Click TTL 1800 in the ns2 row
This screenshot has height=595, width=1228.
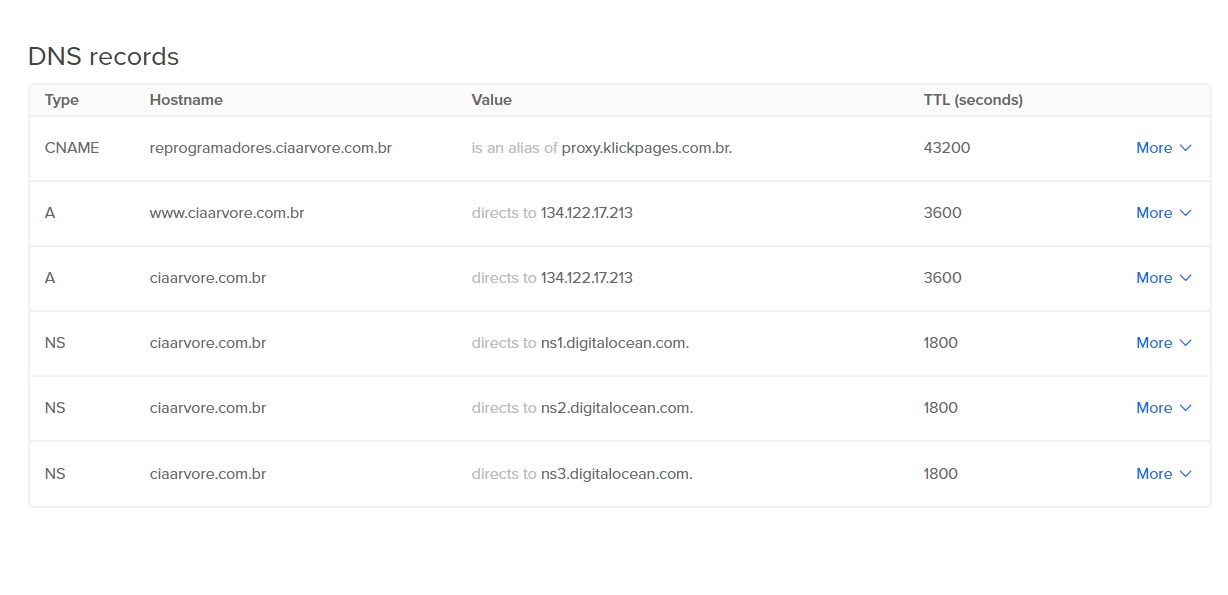tap(941, 408)
